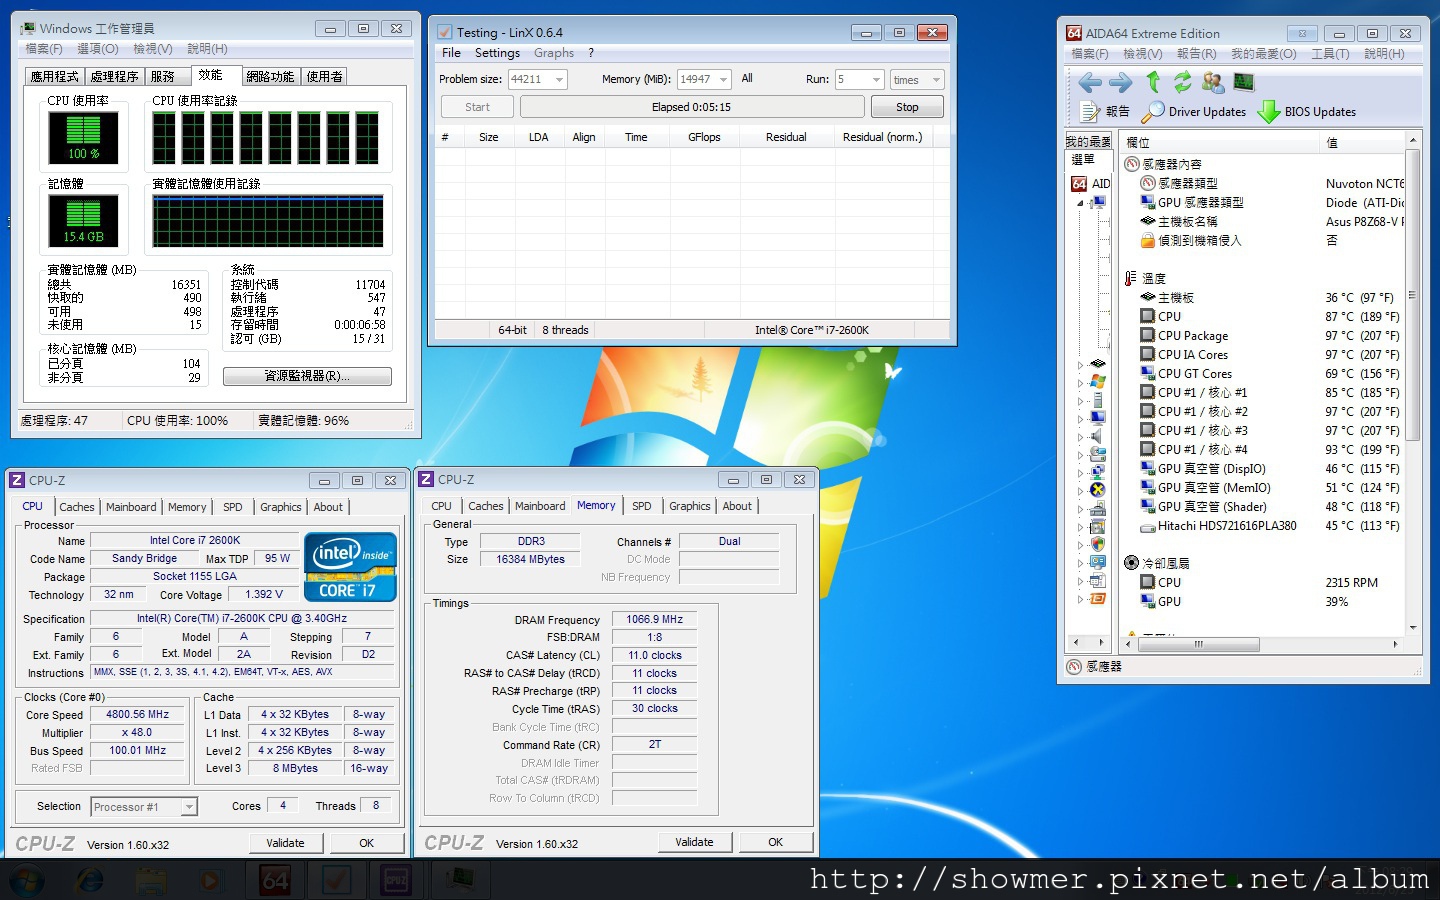
Task: Select the security shield node in AIDA64 tree
Action: (1098, 544)
